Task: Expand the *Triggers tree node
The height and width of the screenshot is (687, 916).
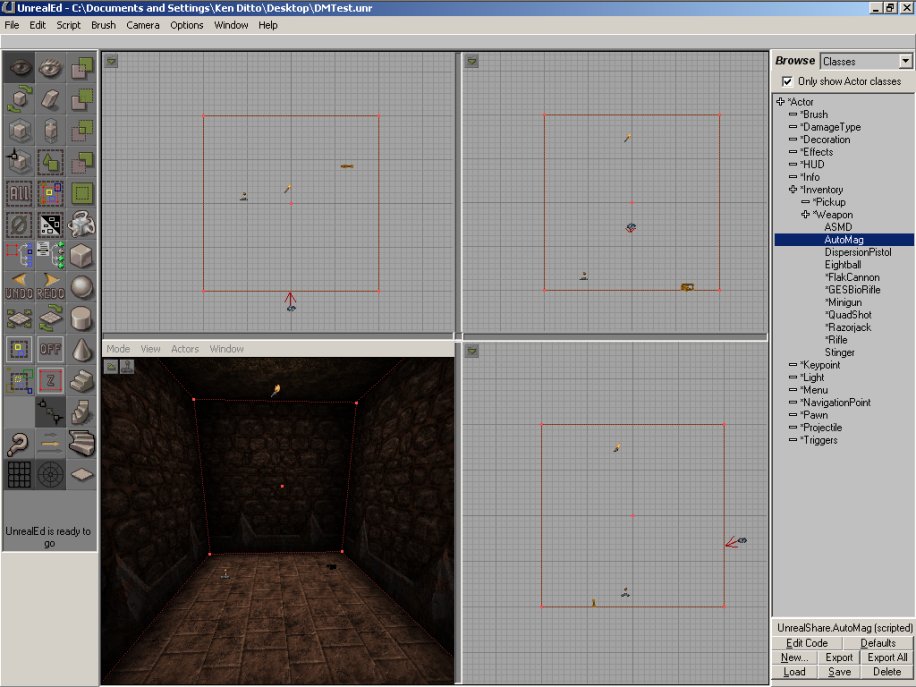Action: tap(793, 440)
